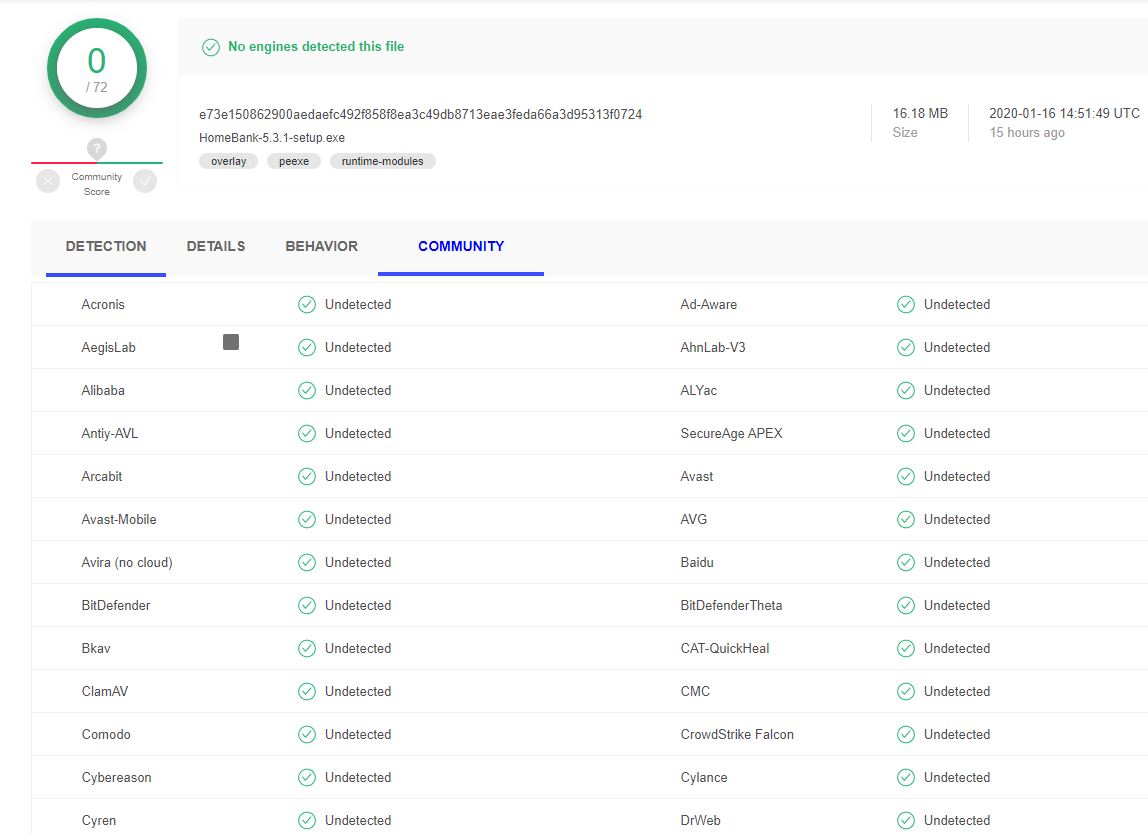Click the 'No engines detected this file' message
Viewport: 1148px width, 834px height.
point(316,47)
